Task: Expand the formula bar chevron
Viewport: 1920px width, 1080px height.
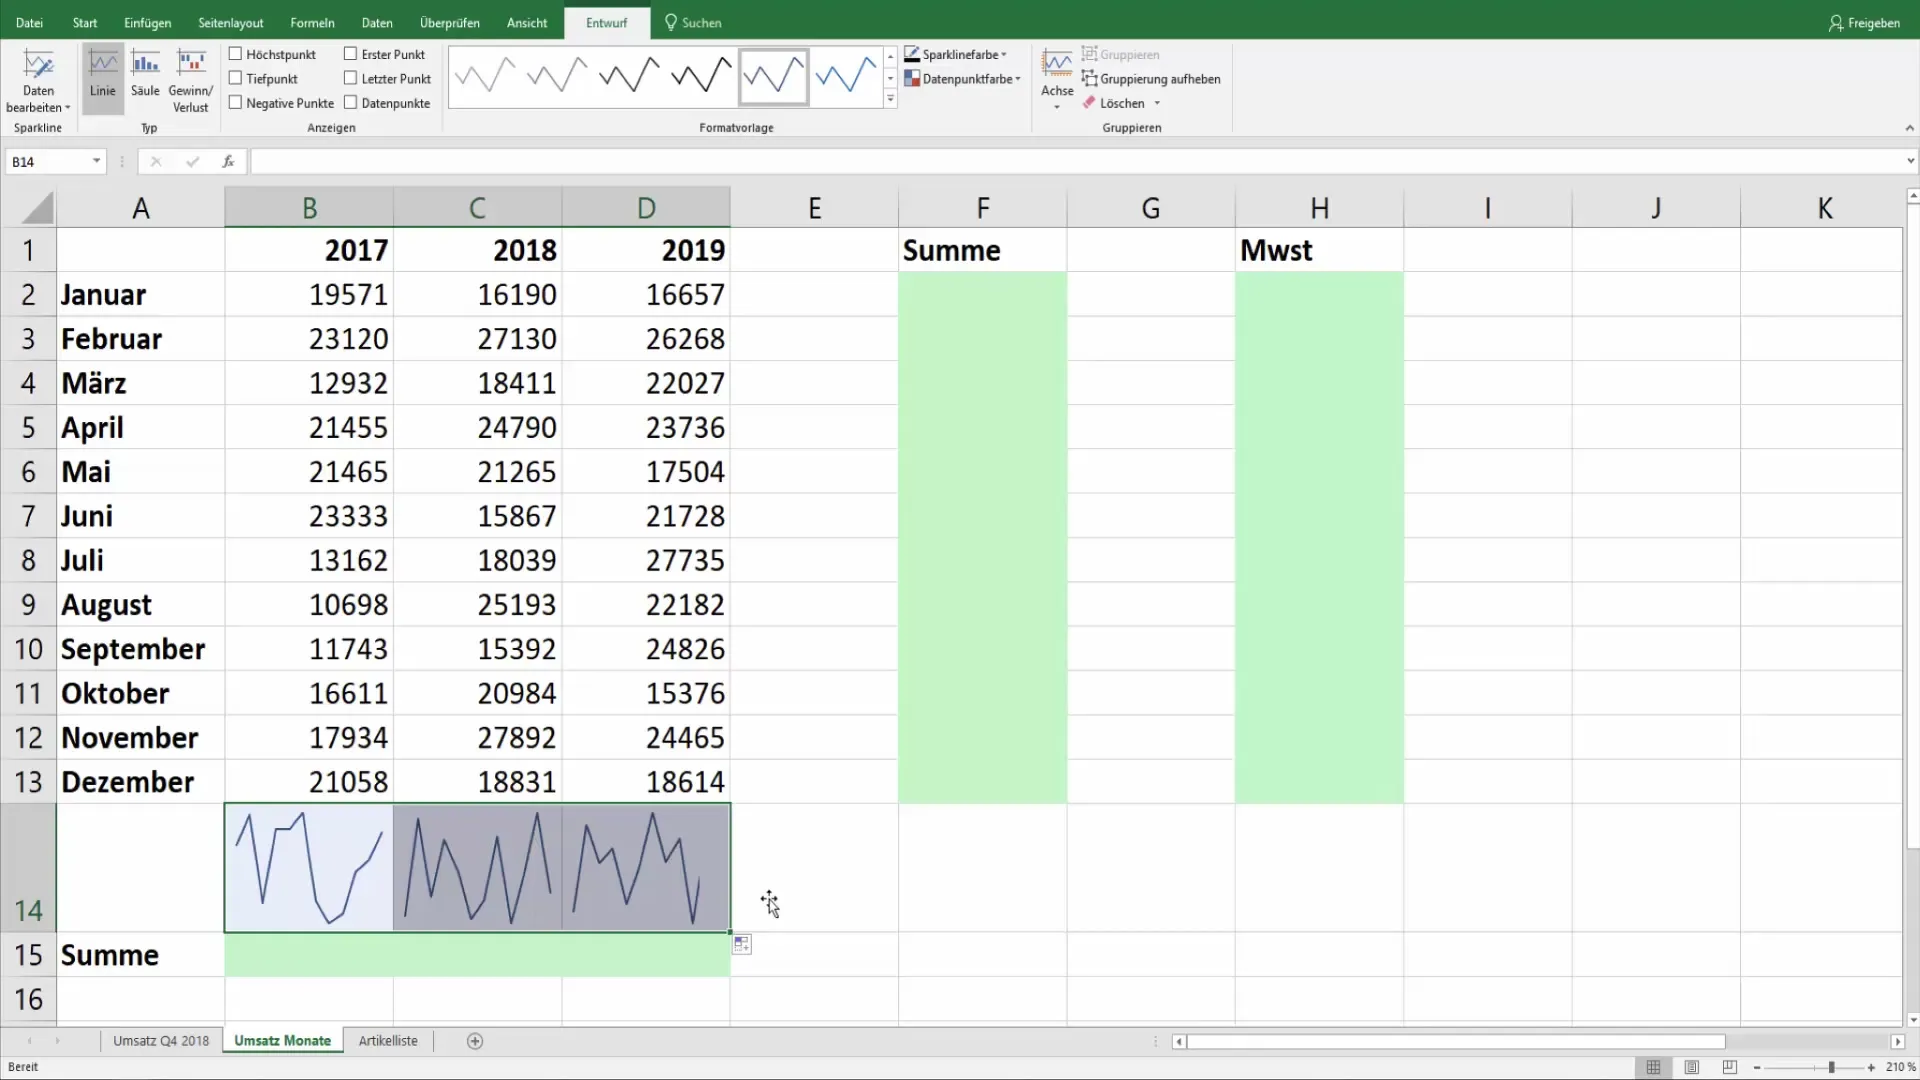Action: pyautogui.click(x=1909, y=161)
